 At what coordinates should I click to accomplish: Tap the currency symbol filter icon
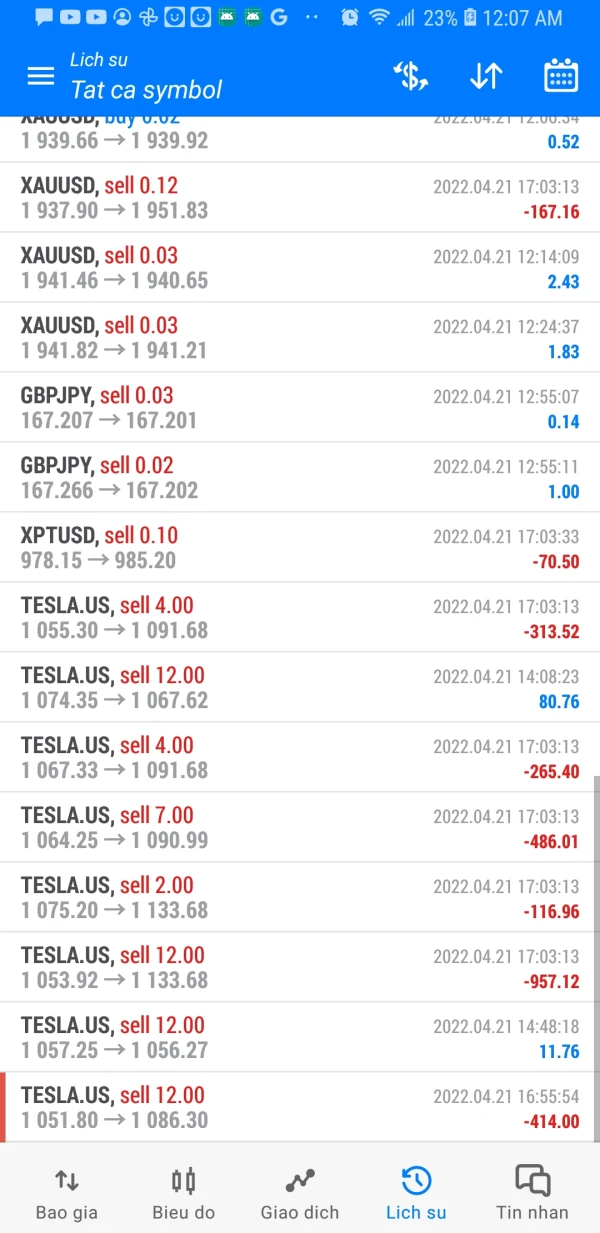(x=411, y=76)
